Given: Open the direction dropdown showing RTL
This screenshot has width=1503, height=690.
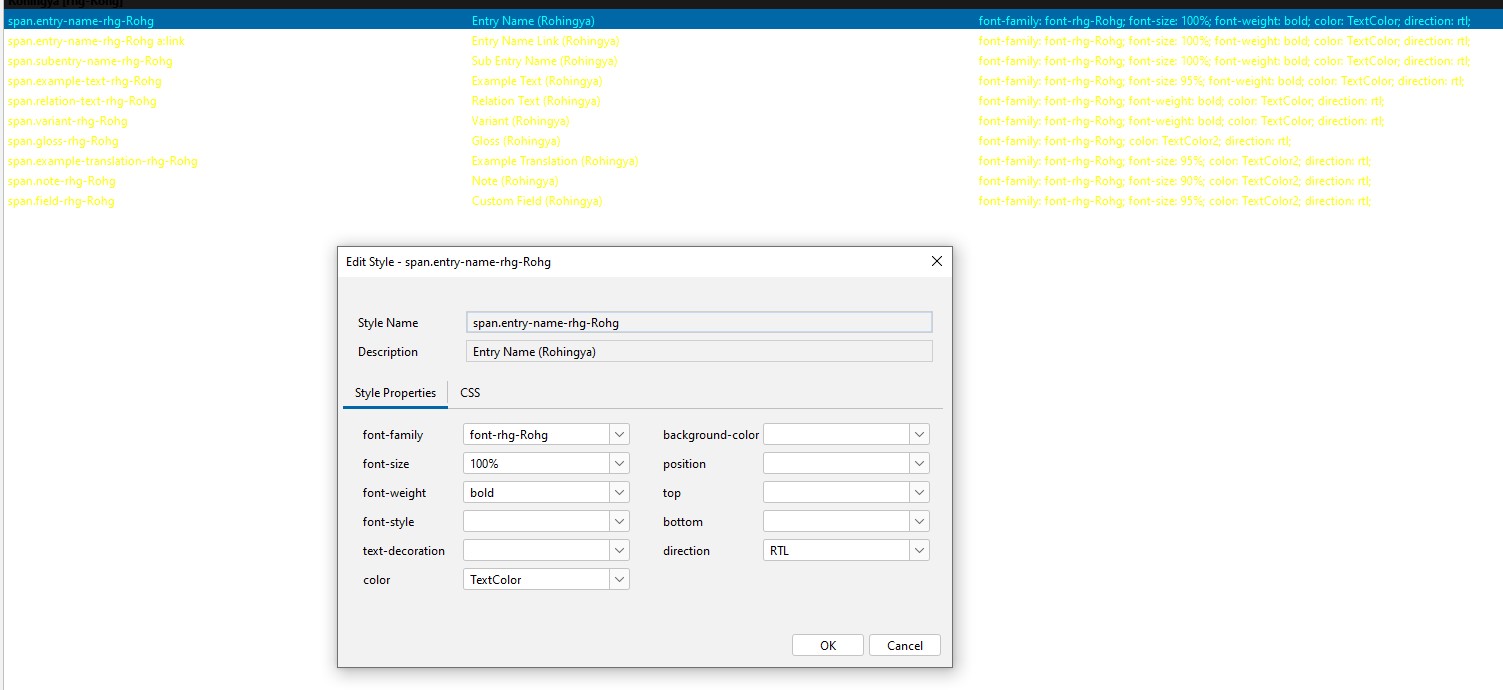Looking at the screenshot, I should coord(919,549).
